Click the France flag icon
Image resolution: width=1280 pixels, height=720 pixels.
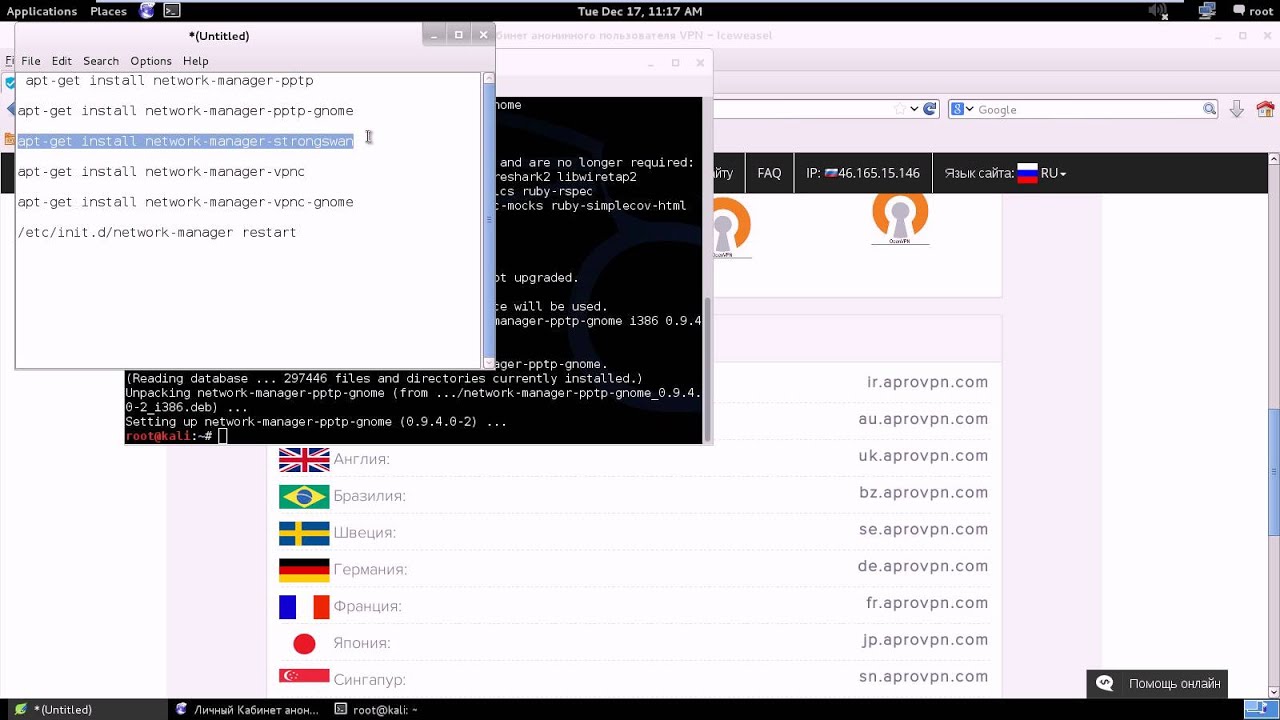[304, 606]
